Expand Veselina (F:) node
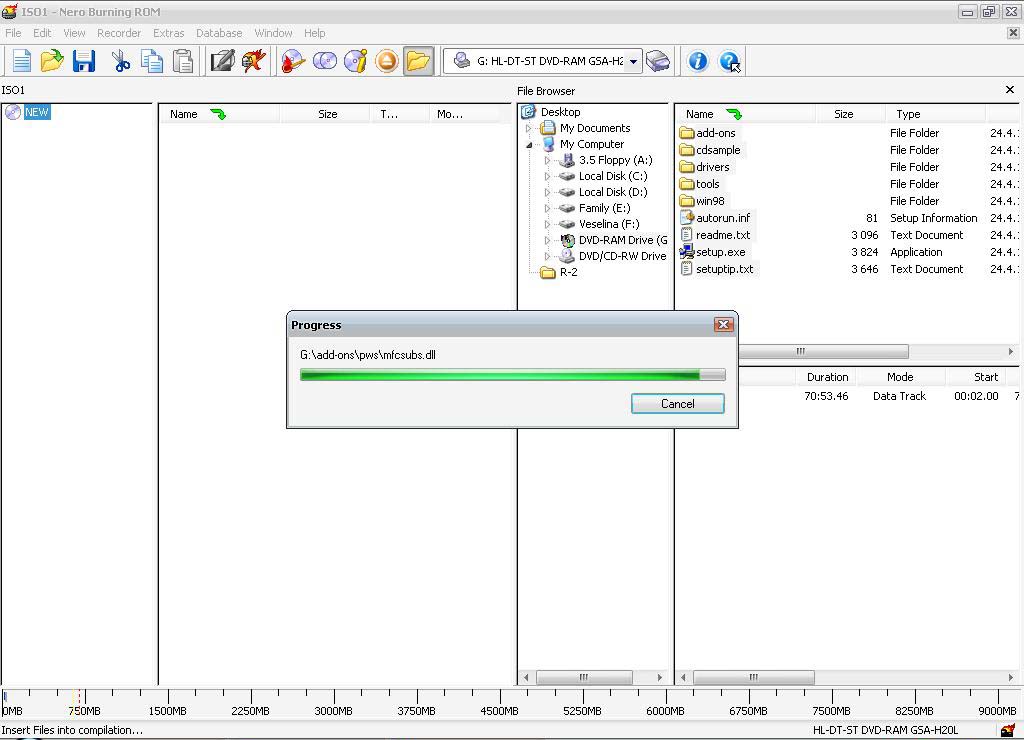 point(548,224)
